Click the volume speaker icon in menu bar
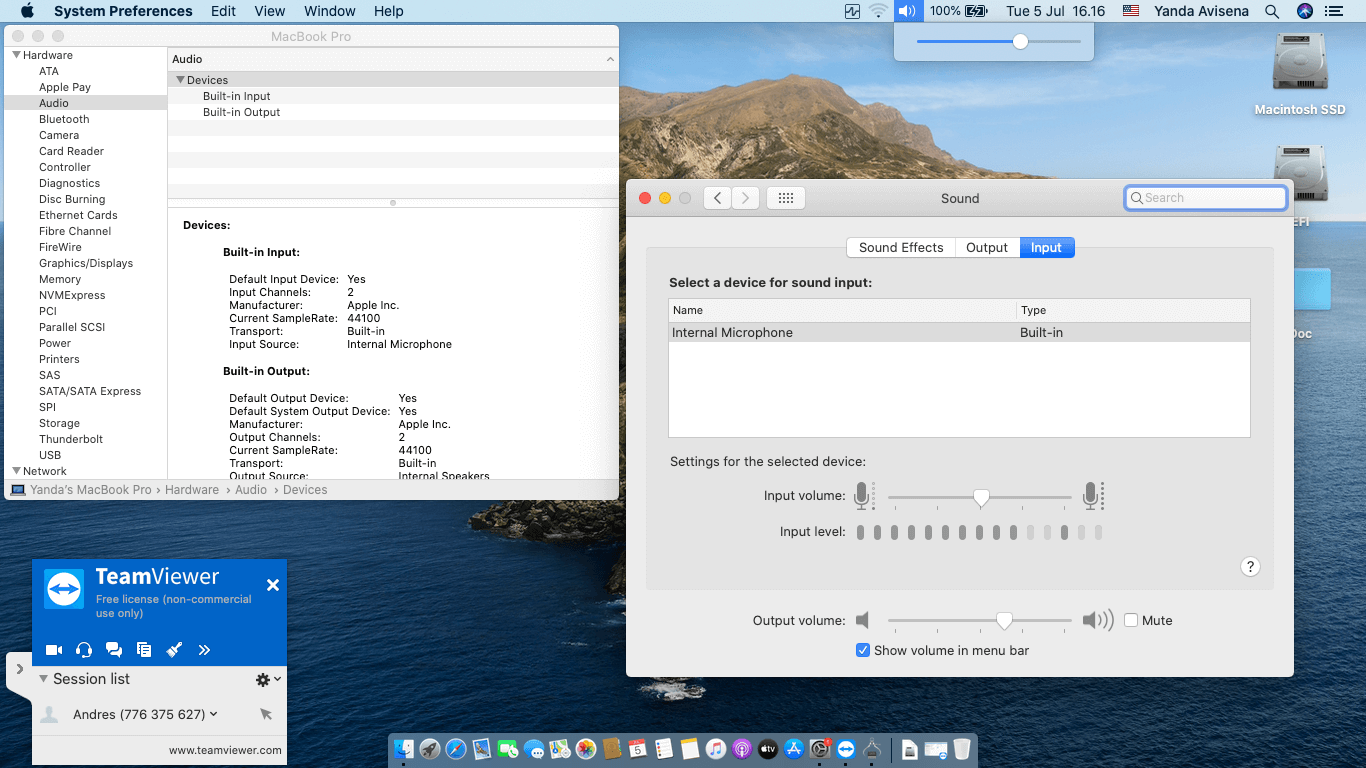 click(906, 11)
